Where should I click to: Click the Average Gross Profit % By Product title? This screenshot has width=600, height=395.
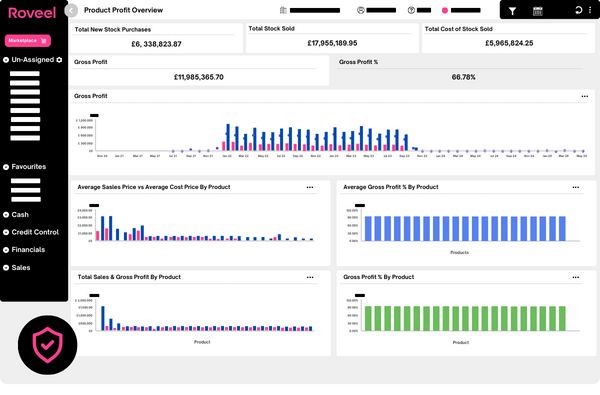tap(391, 187)
